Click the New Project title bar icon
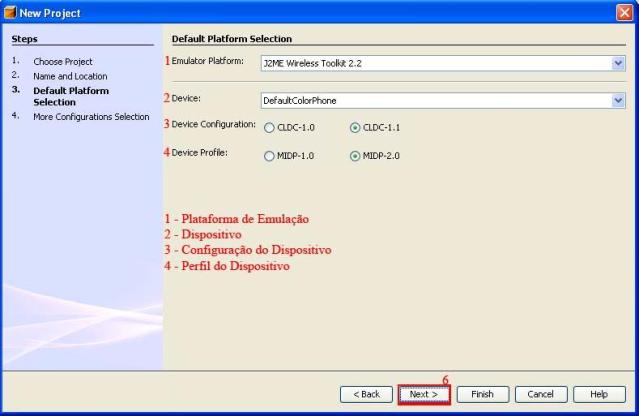639x416 pixels. pos(10,13)
